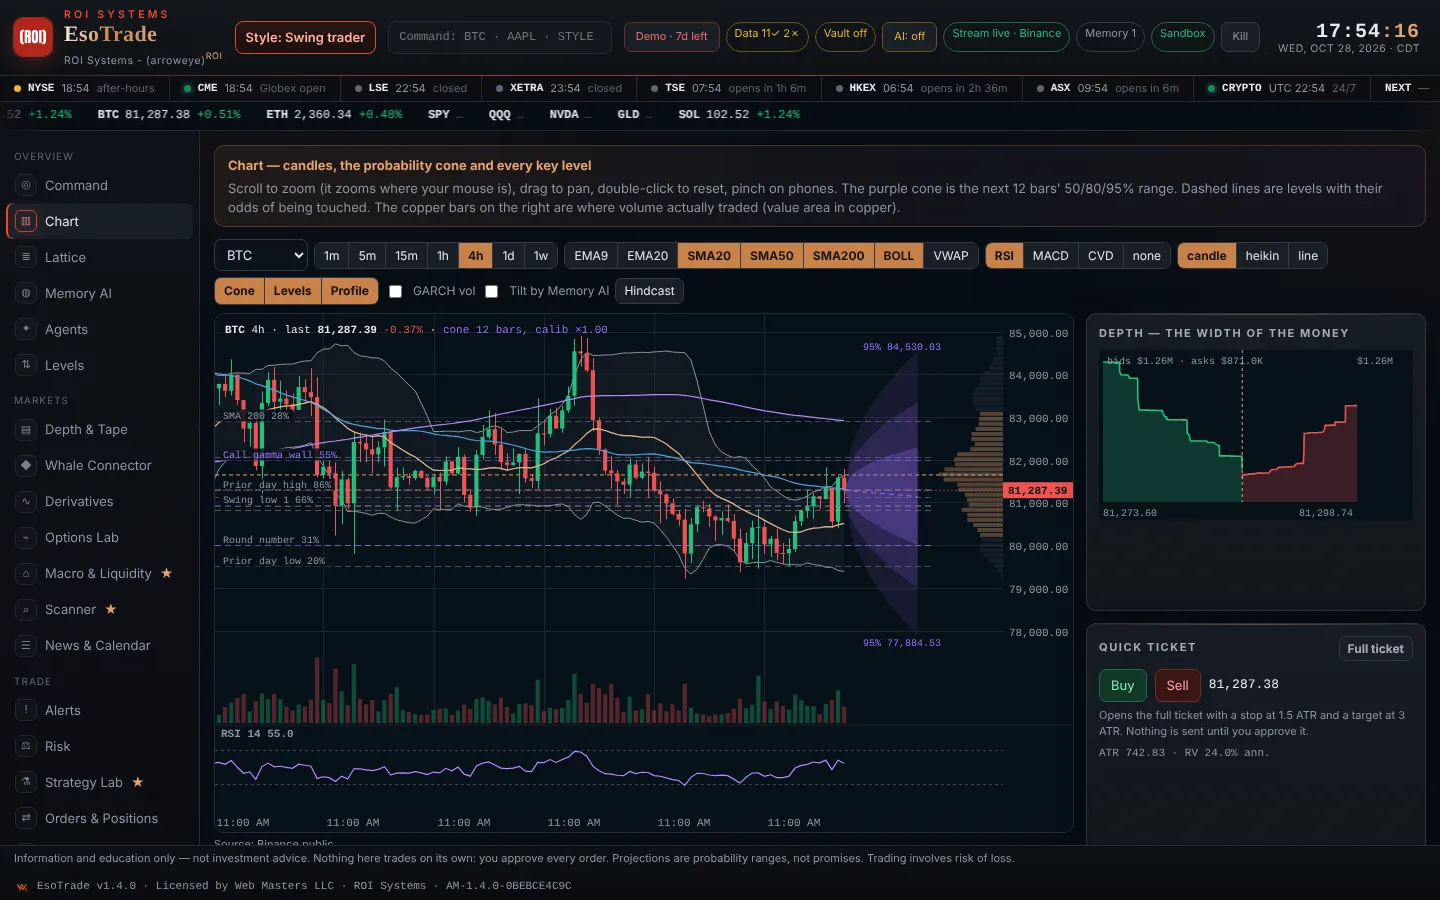Click the Chart sidebar icon
Image resolution: width=1440 pixels, height=900 pixels.
26,221
